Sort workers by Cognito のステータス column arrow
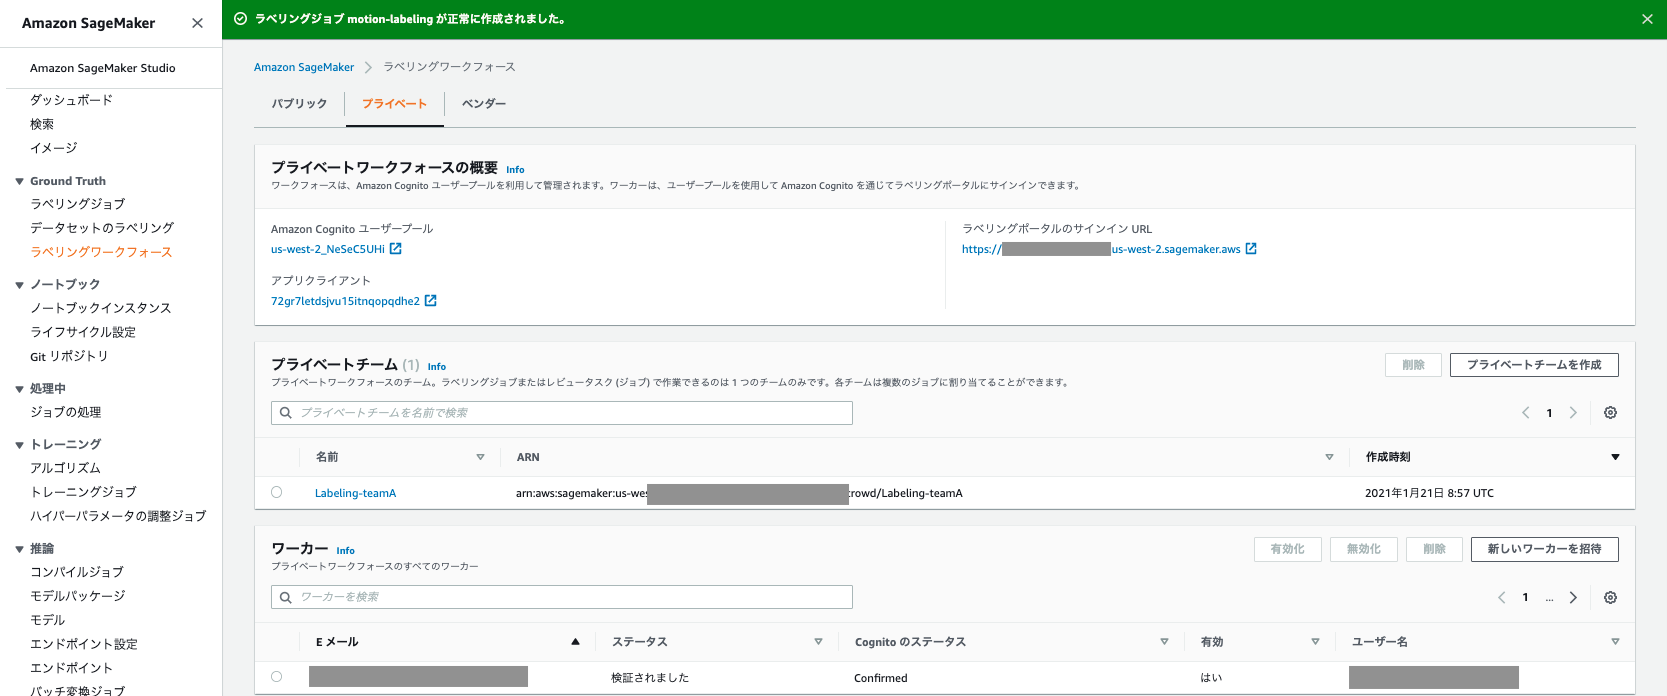Screen dimensions: 1667x696 click(1164, 641)
